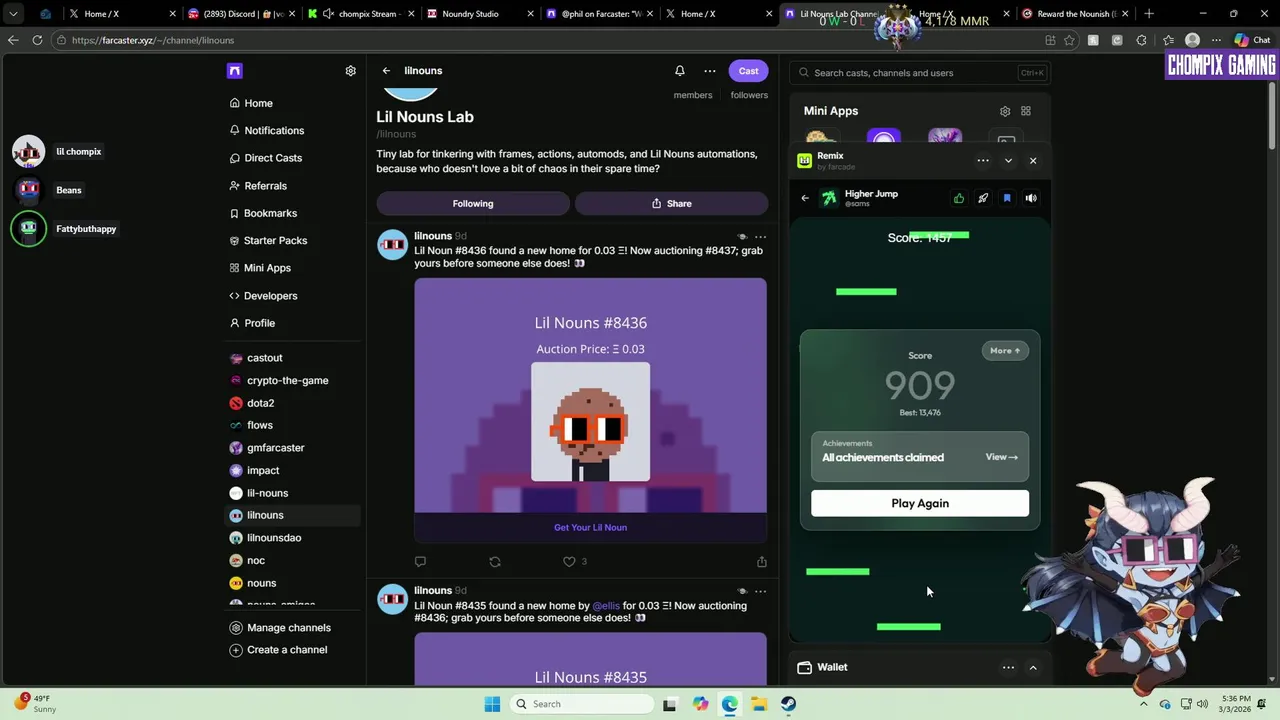Image resolution: width=1280 pixels, height=720 pixels.
Task: Share Lil Noun #8436 cast via icon
Action: [x=762, y=562]
